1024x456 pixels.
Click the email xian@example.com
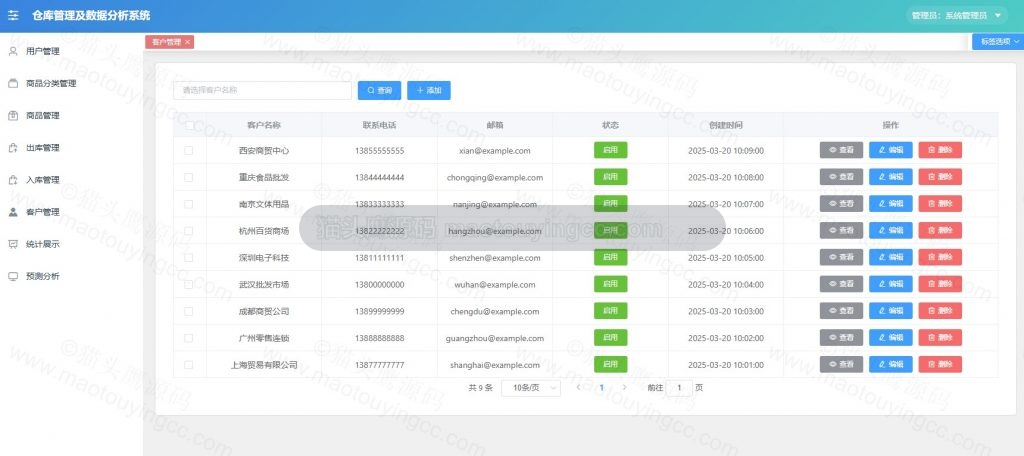[x=494, y=150]
